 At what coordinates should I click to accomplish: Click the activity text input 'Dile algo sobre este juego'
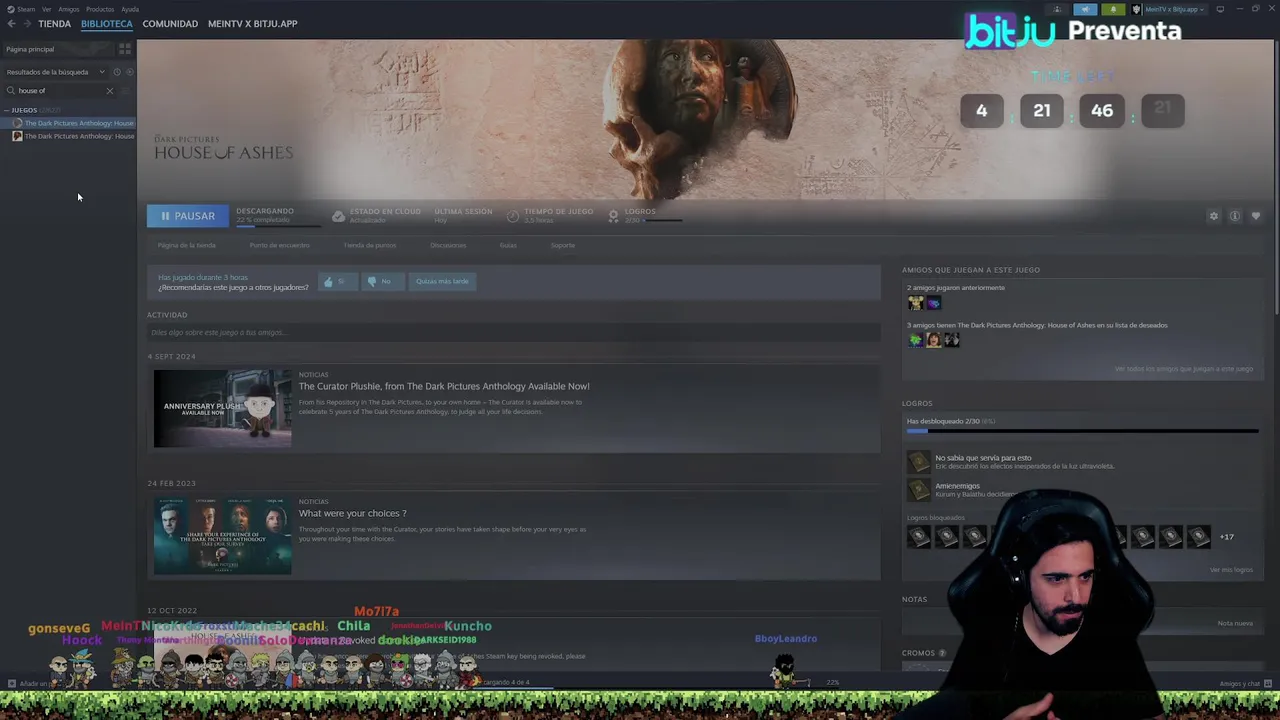click(x=513, y=332)
